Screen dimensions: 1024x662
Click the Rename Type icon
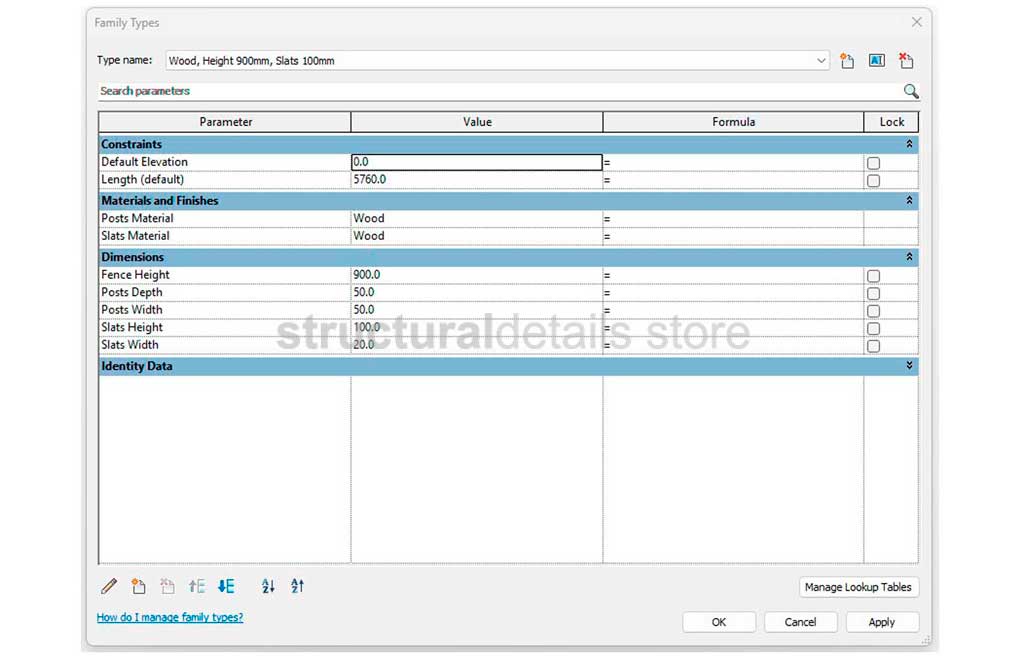877,61
